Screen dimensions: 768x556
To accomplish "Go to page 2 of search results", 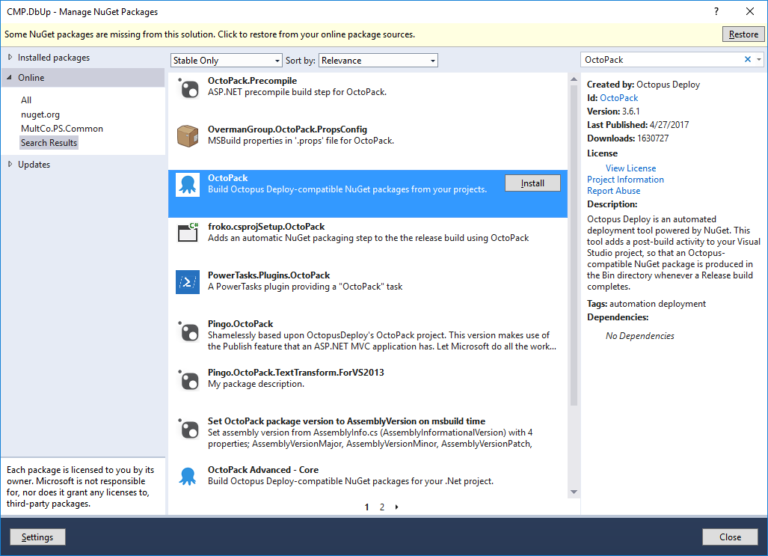I will 381,507.
